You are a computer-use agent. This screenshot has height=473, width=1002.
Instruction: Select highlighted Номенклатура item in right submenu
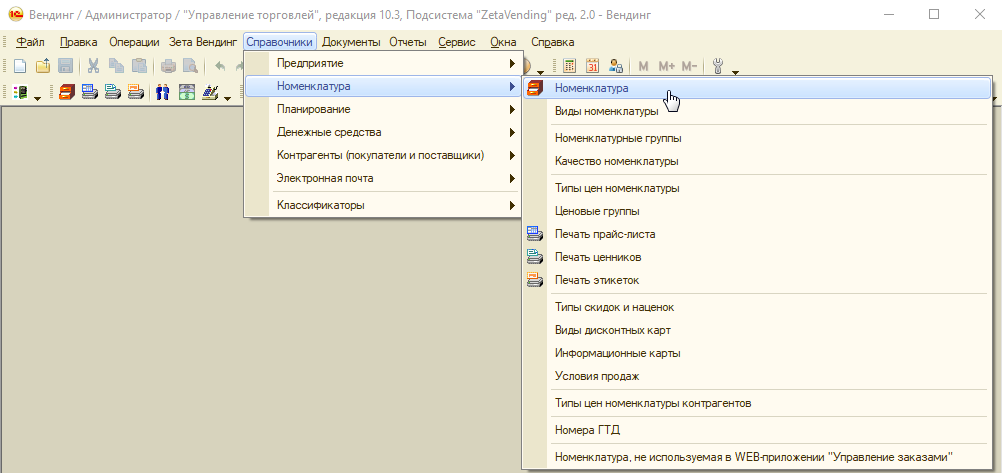point(757,88)
